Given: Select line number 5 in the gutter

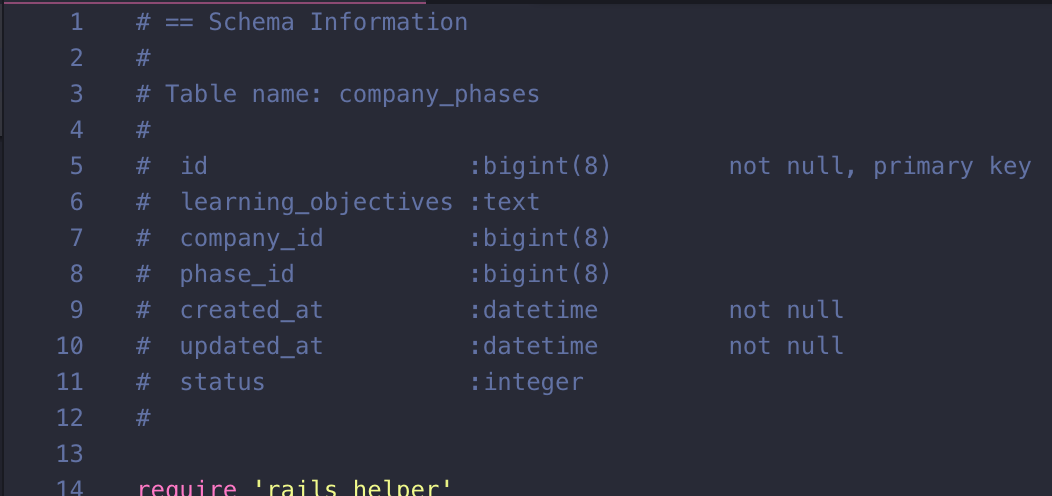Looking at the screenshot, I should 76,166.
